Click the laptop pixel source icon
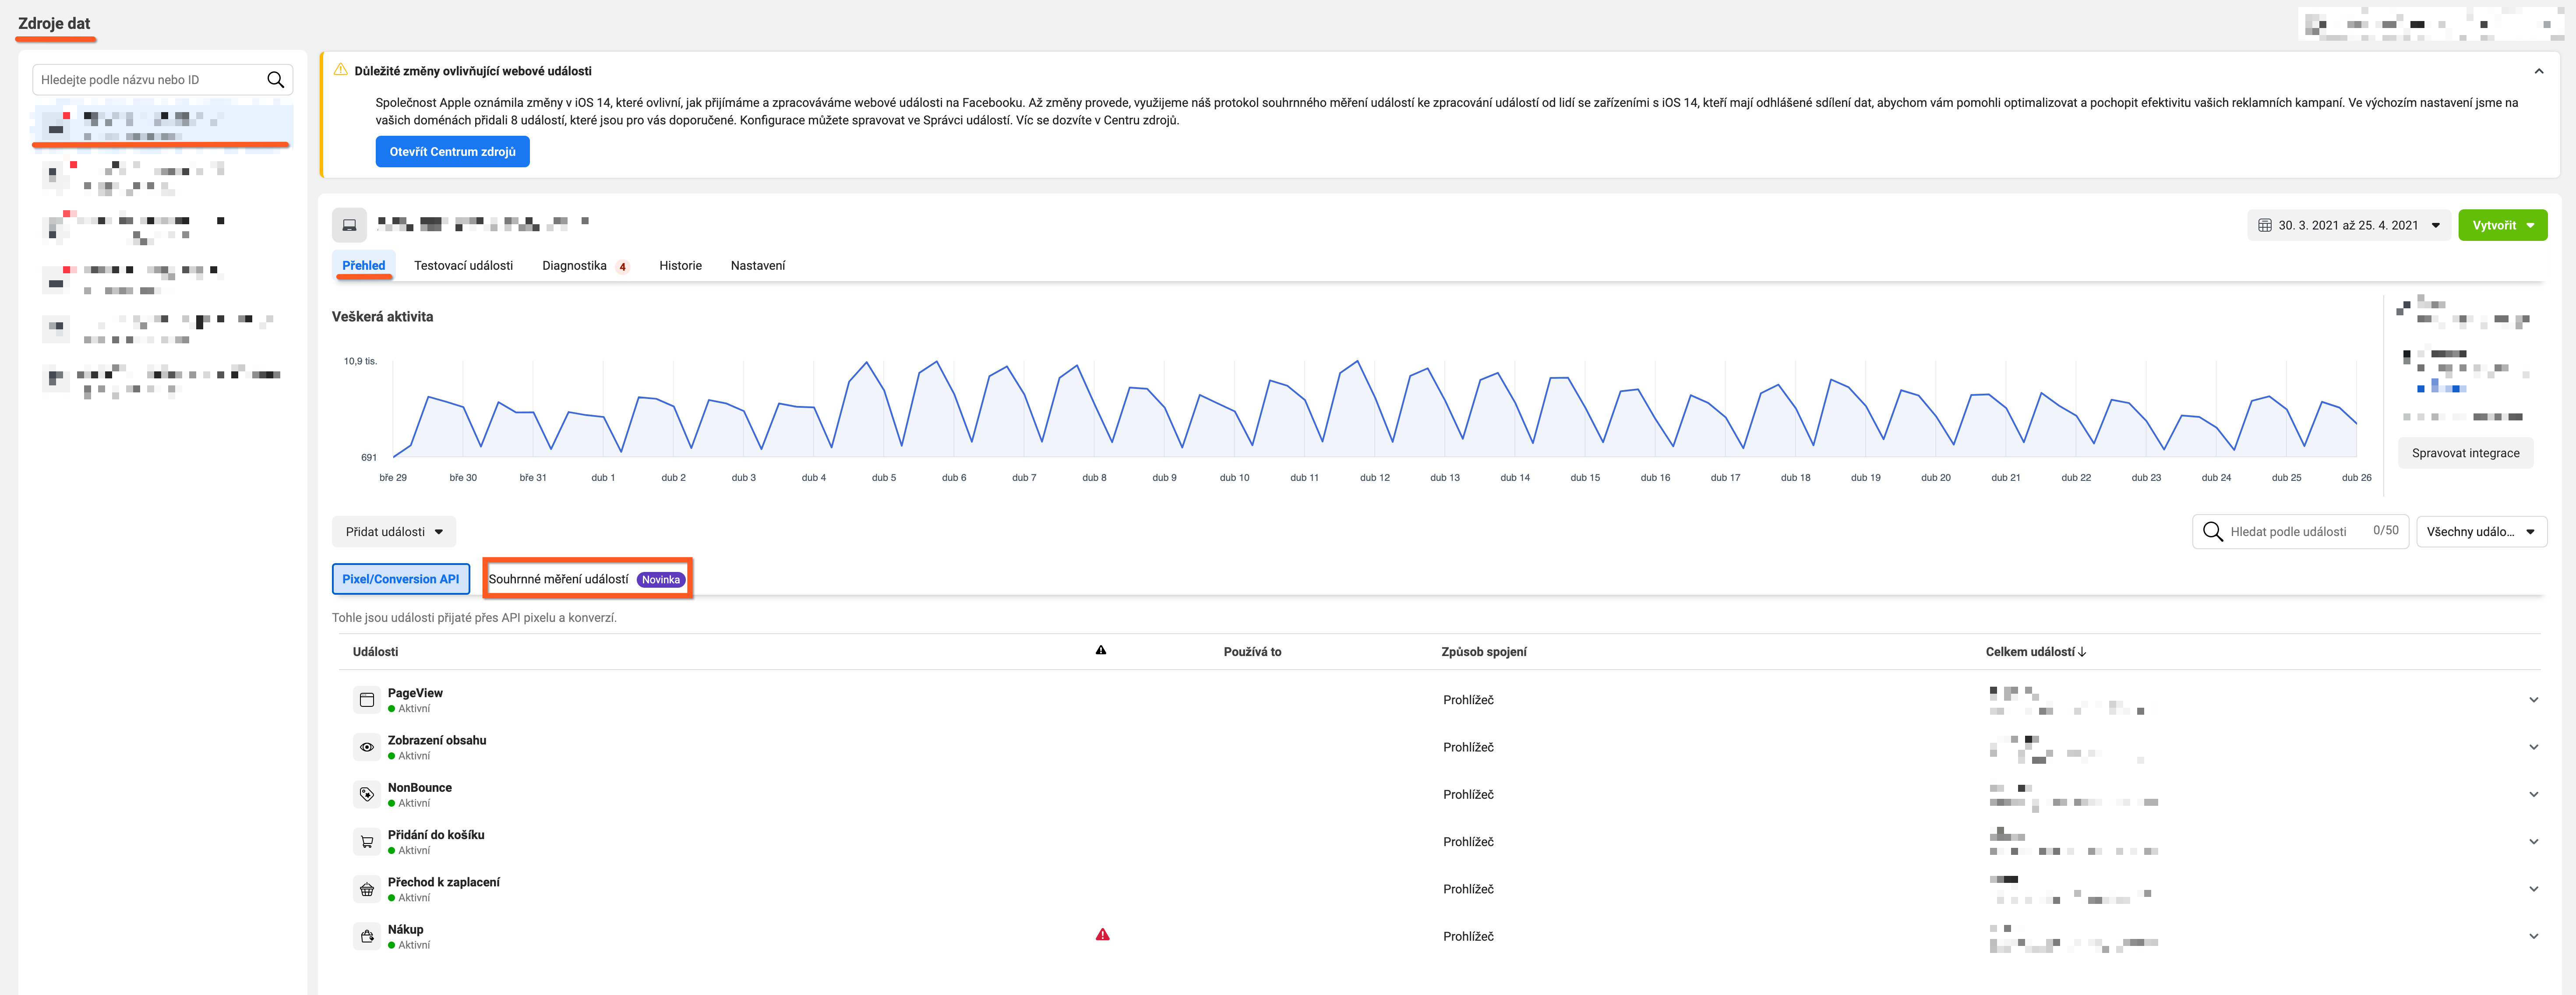The width and height of the screenshot is (2576, 995). [x=349, y=225]
